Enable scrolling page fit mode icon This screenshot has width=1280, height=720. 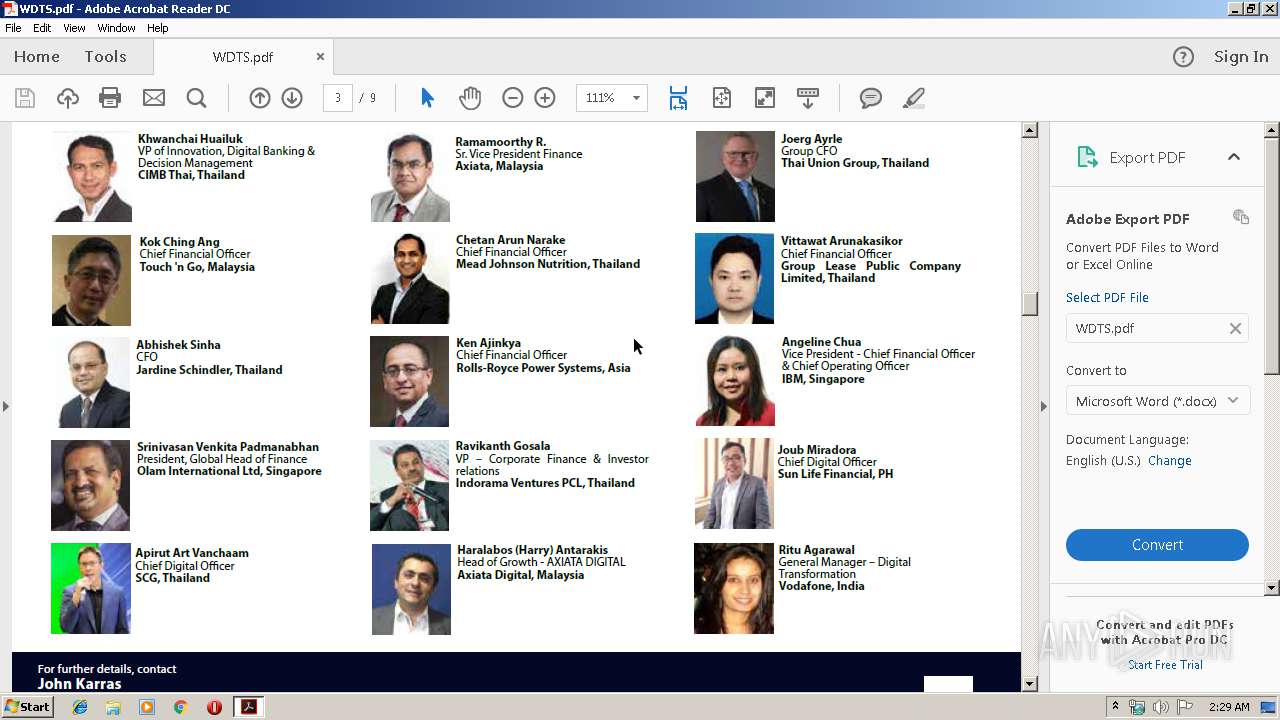pyautogui.click(x=678, y=98)
